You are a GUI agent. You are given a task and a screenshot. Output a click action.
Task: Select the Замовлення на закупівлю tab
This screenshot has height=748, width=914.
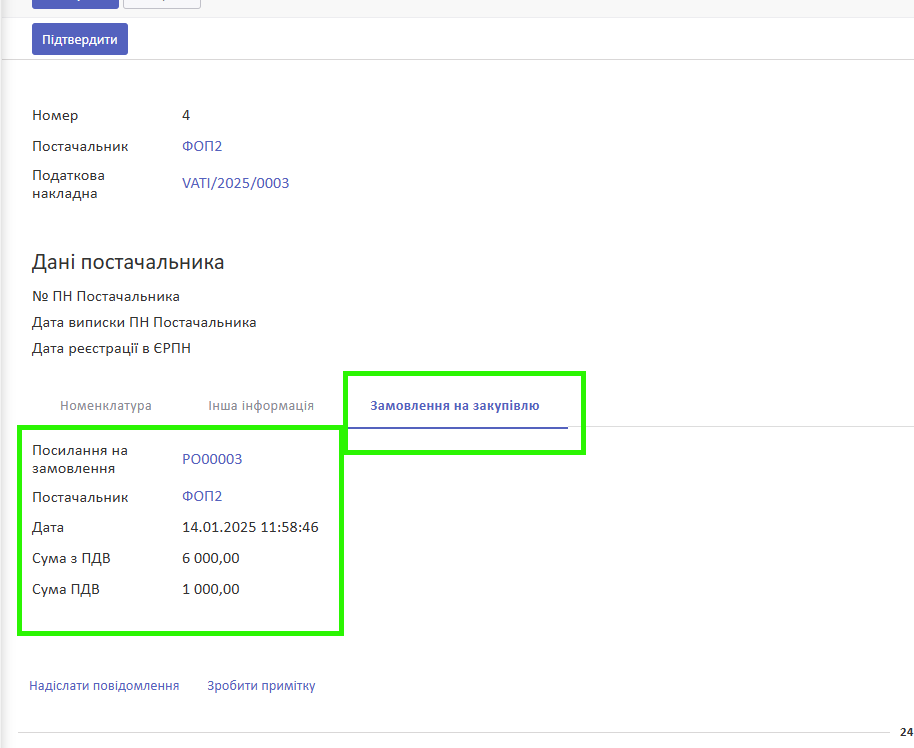coord(455,405)
